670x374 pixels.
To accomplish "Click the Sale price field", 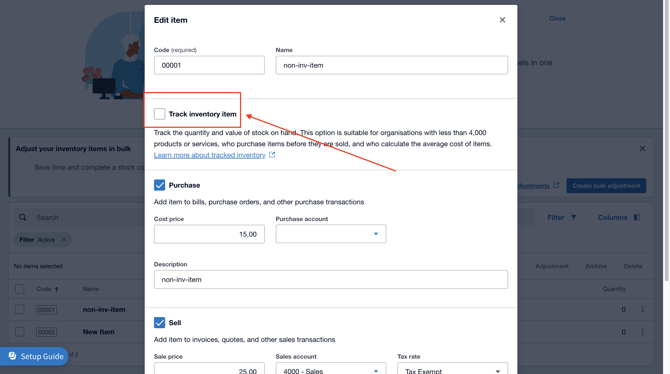I will (x=209, y=368).
